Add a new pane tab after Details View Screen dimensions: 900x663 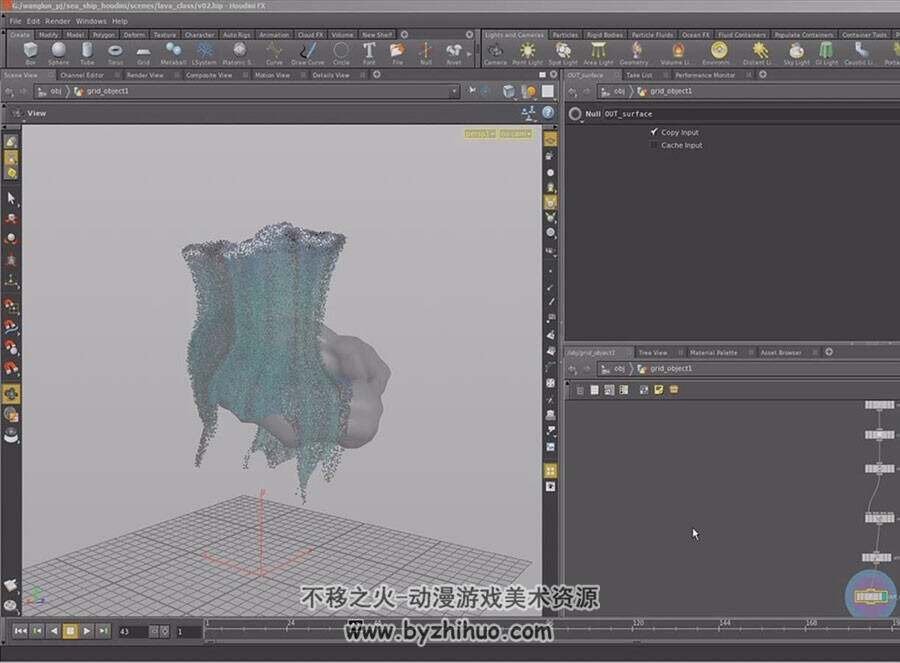pos(377,75)
